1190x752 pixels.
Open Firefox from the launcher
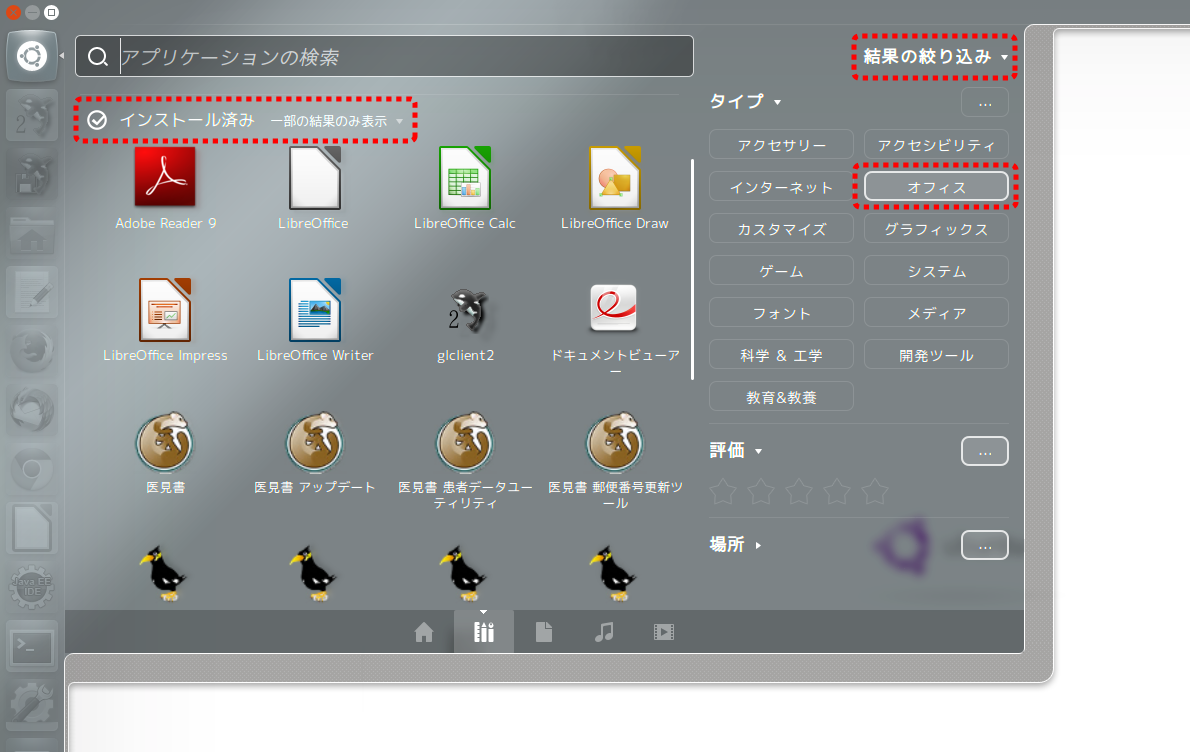(32, 351)
